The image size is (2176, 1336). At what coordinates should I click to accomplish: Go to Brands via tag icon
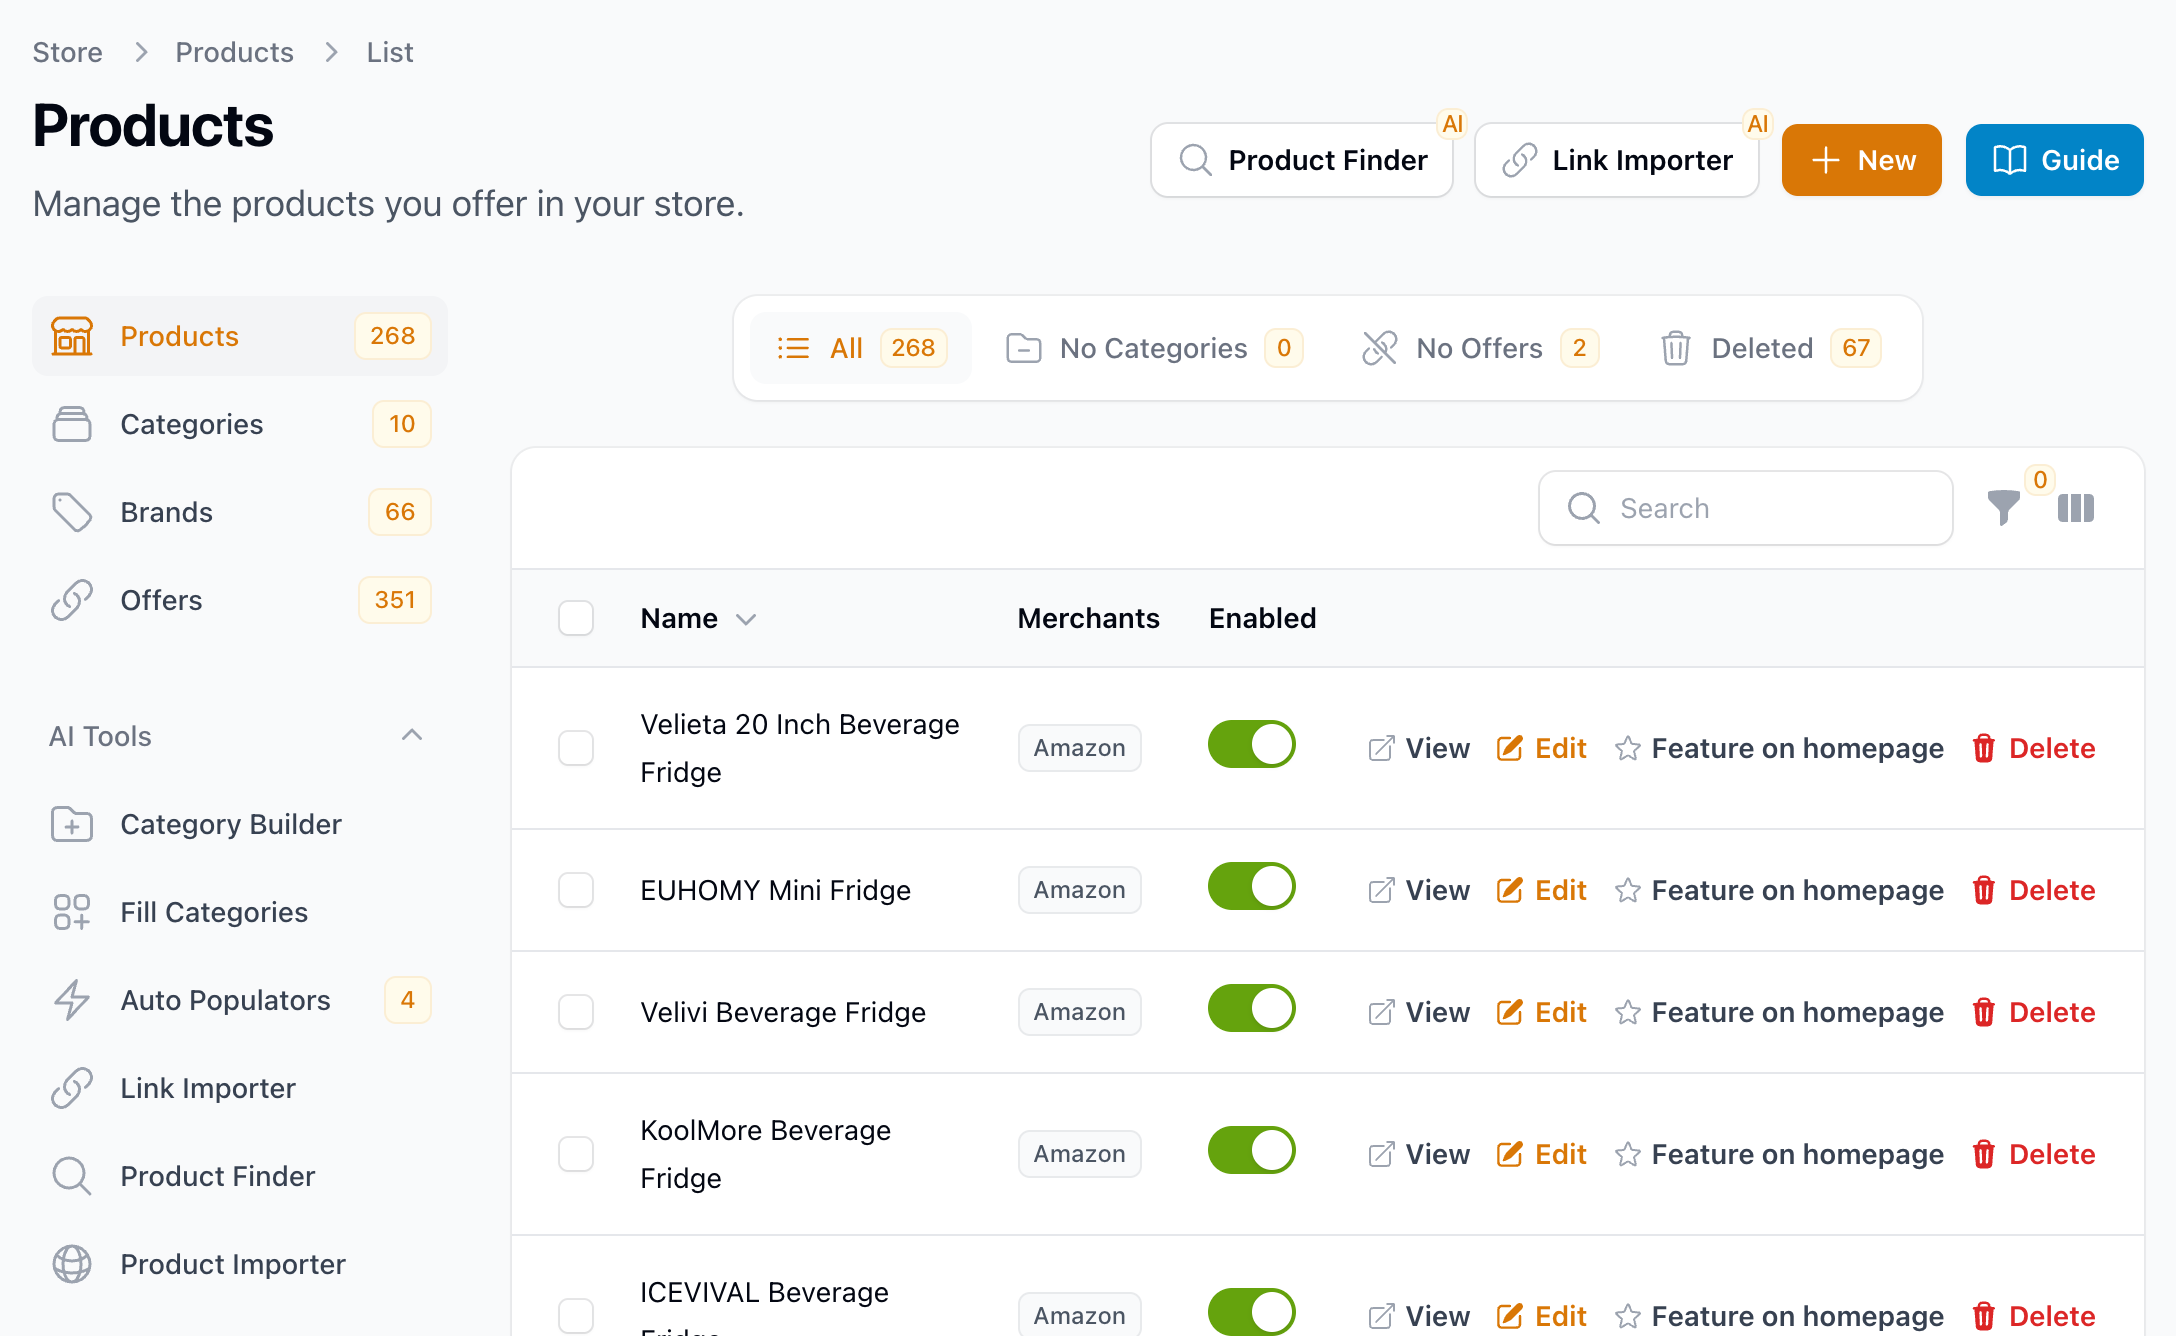[72, 512]
